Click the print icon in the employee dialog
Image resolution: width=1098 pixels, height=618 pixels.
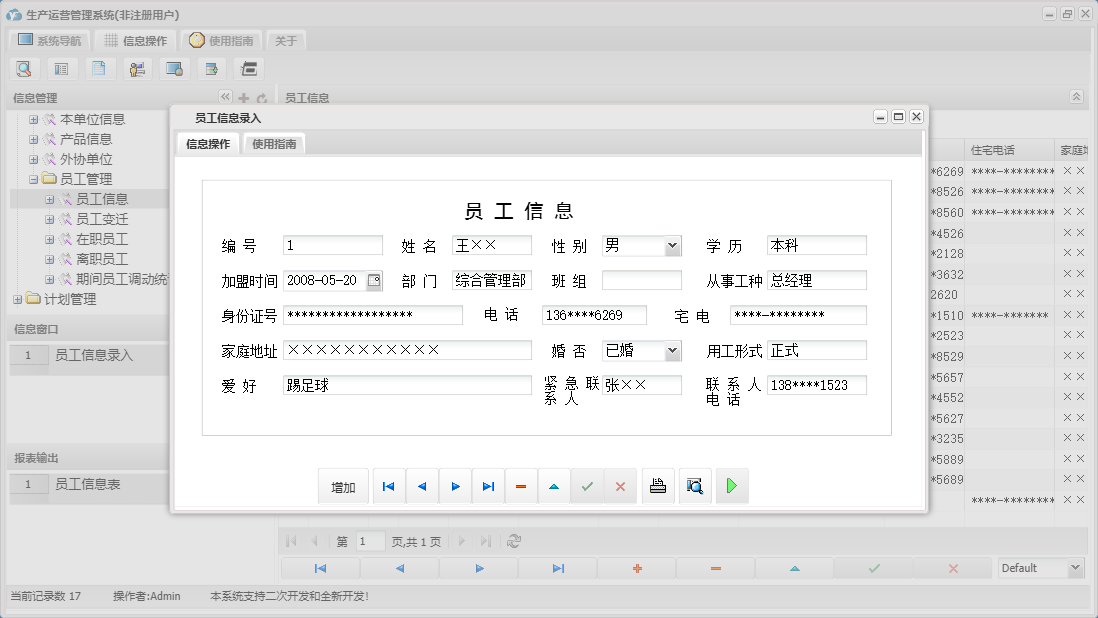658,485
